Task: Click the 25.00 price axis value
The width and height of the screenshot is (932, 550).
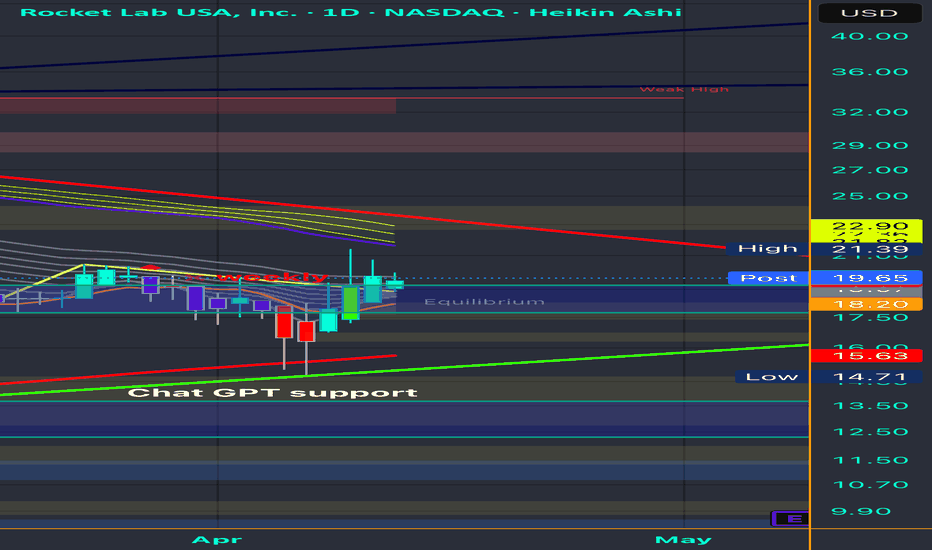Action: [870, 196]
